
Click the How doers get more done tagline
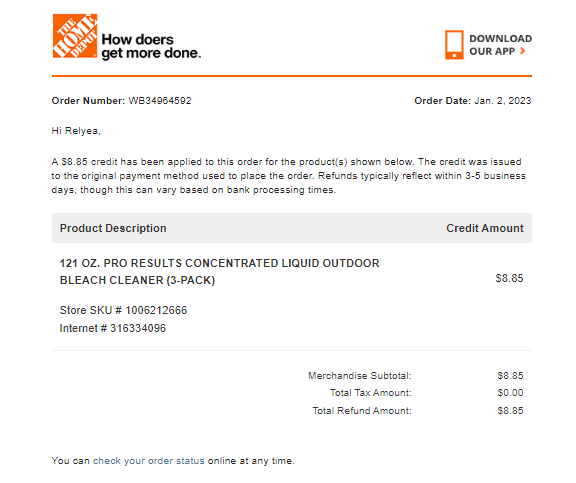click(x=151, y=46)
